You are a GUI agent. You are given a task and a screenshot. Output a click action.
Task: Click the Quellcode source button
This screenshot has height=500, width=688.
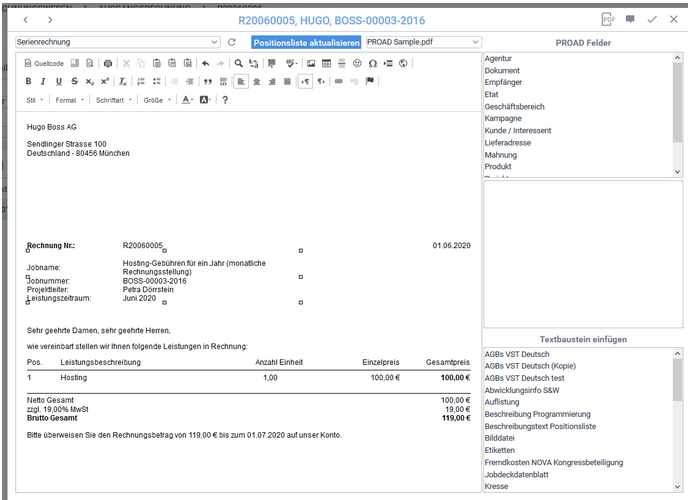pyautogui.click(x=44, y=63)
